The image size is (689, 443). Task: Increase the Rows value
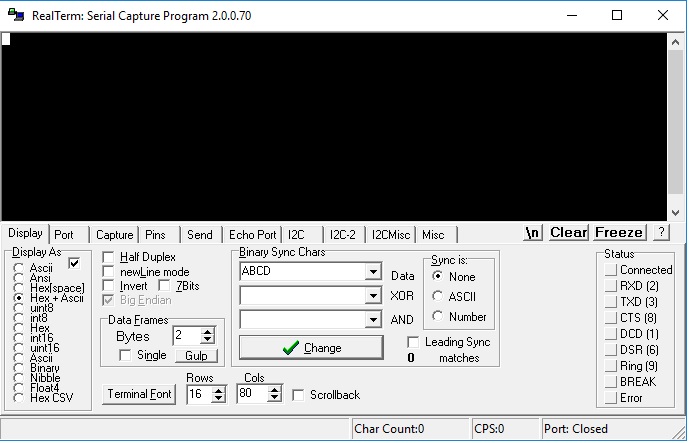coord(218,389)
